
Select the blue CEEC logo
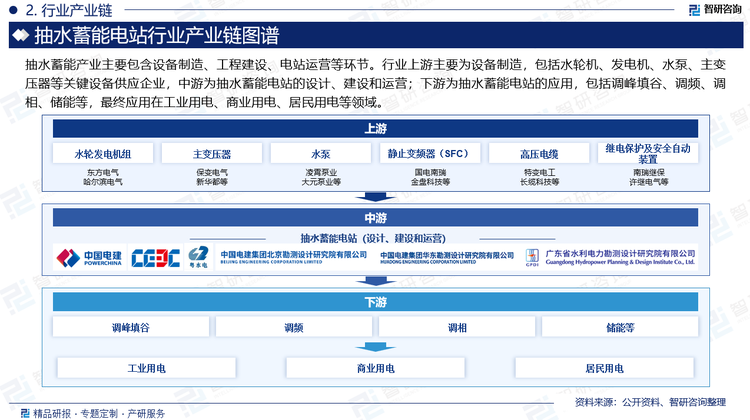tap(155, 258)
